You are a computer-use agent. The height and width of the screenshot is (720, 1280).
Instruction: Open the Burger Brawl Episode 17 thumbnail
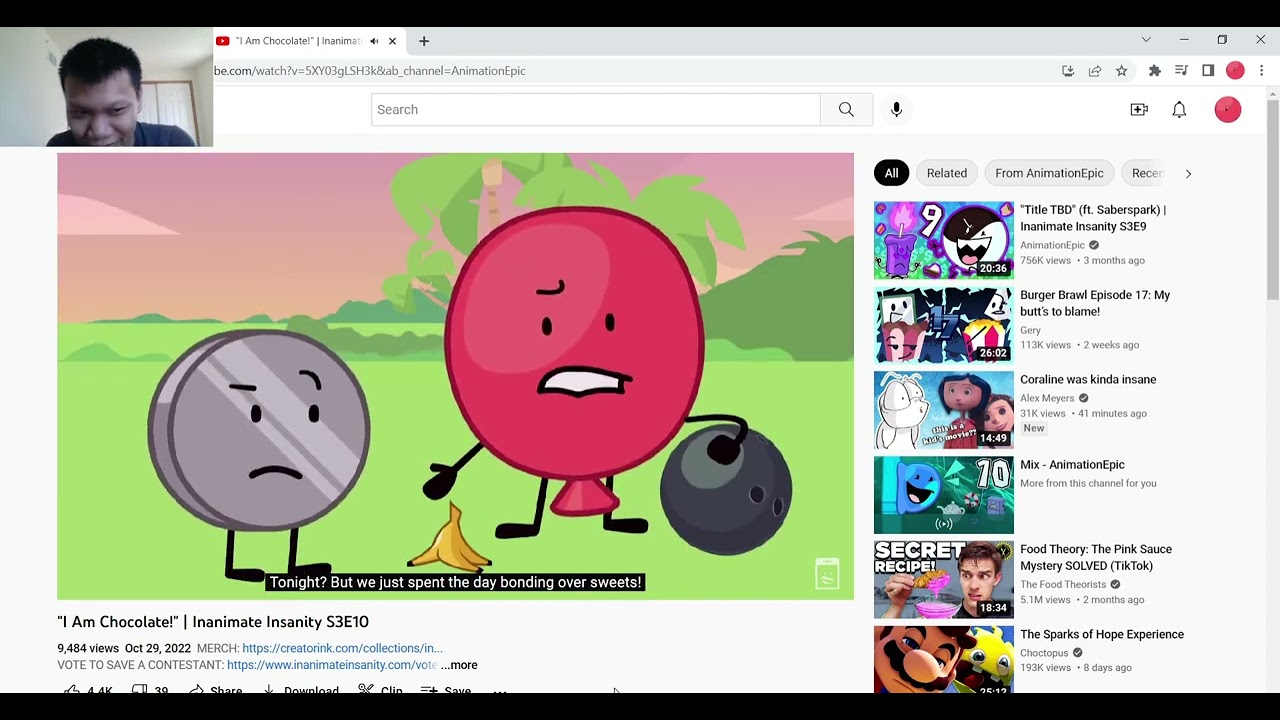943,325
